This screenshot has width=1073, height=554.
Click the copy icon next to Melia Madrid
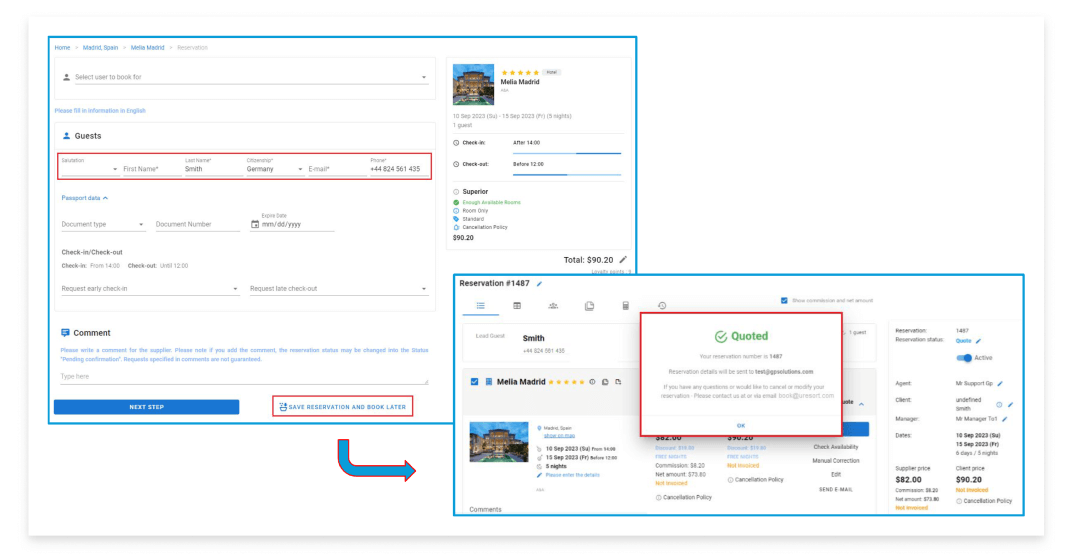(605, 382)
